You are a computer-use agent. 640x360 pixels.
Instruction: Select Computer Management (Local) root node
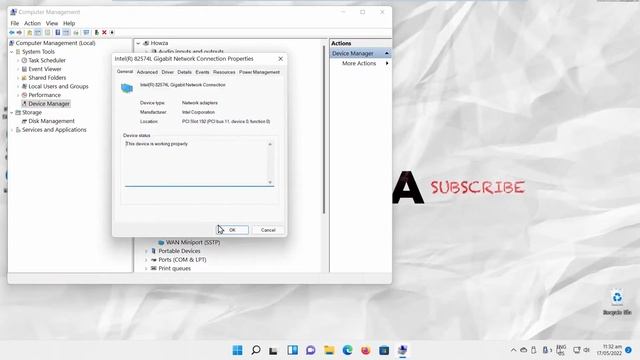(56, 43)
